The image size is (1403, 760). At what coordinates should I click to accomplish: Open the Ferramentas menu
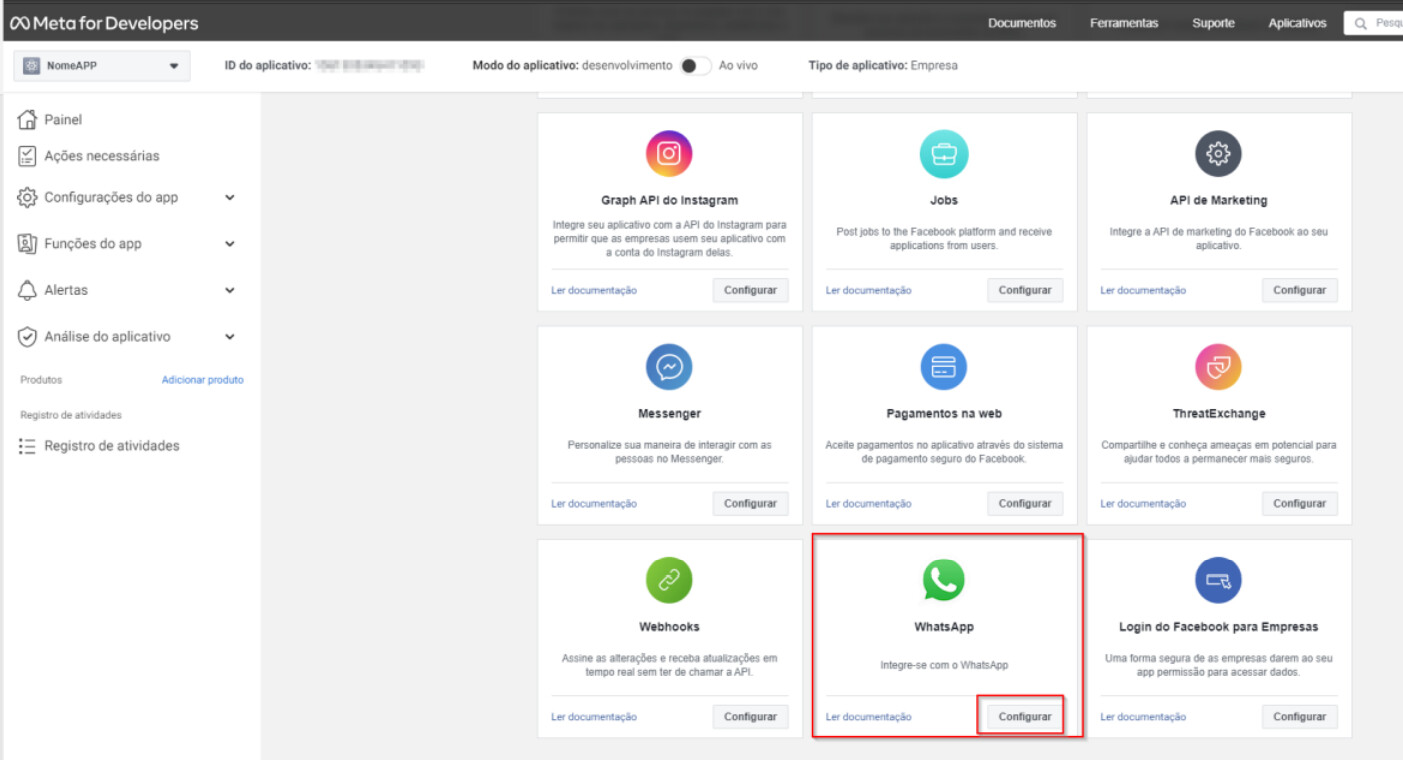tap(1124, 23)
